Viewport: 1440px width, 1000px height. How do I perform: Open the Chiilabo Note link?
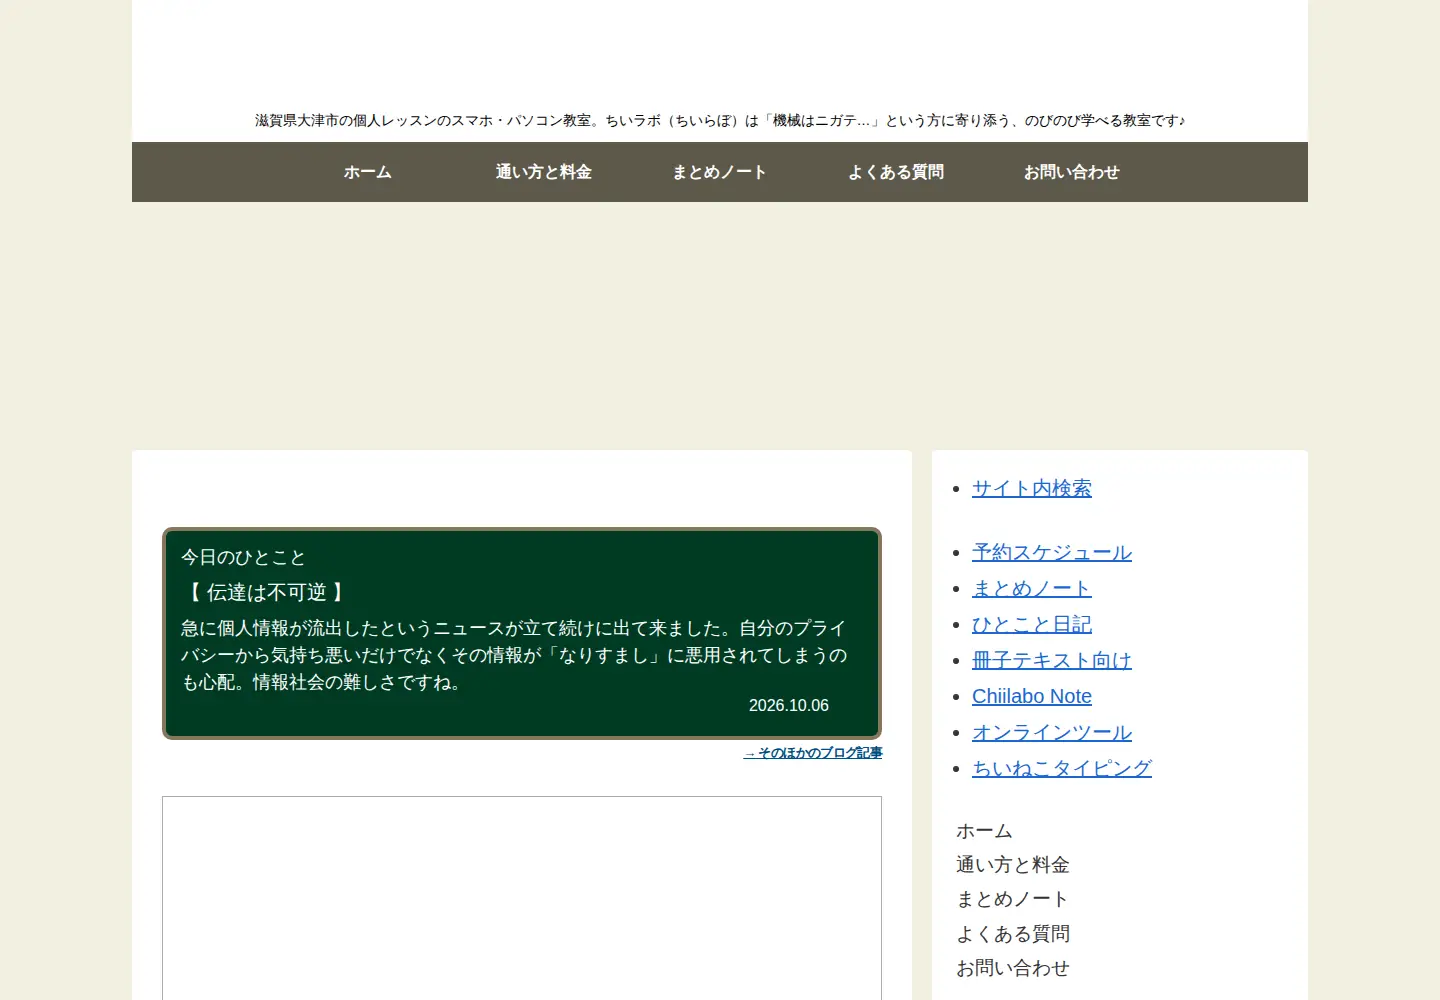point(1032,696)
